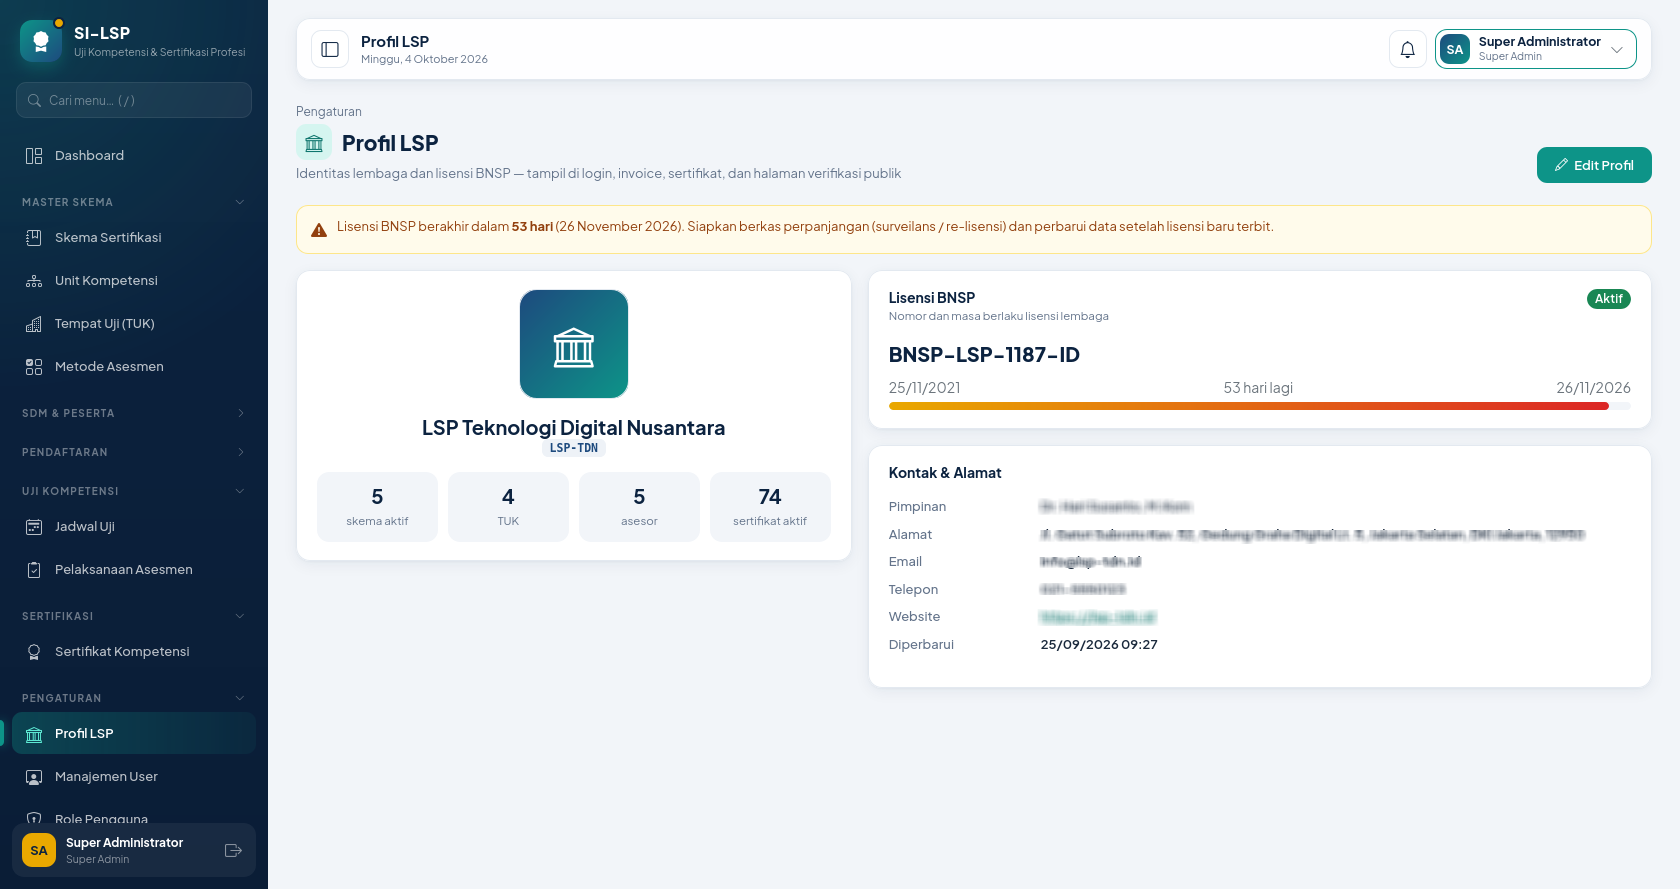Focus the Cari menu search field

tap(134, 100)
